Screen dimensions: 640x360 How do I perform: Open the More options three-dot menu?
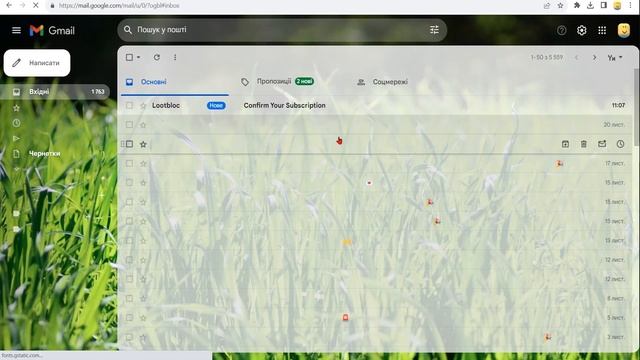(x=175, y=57)
